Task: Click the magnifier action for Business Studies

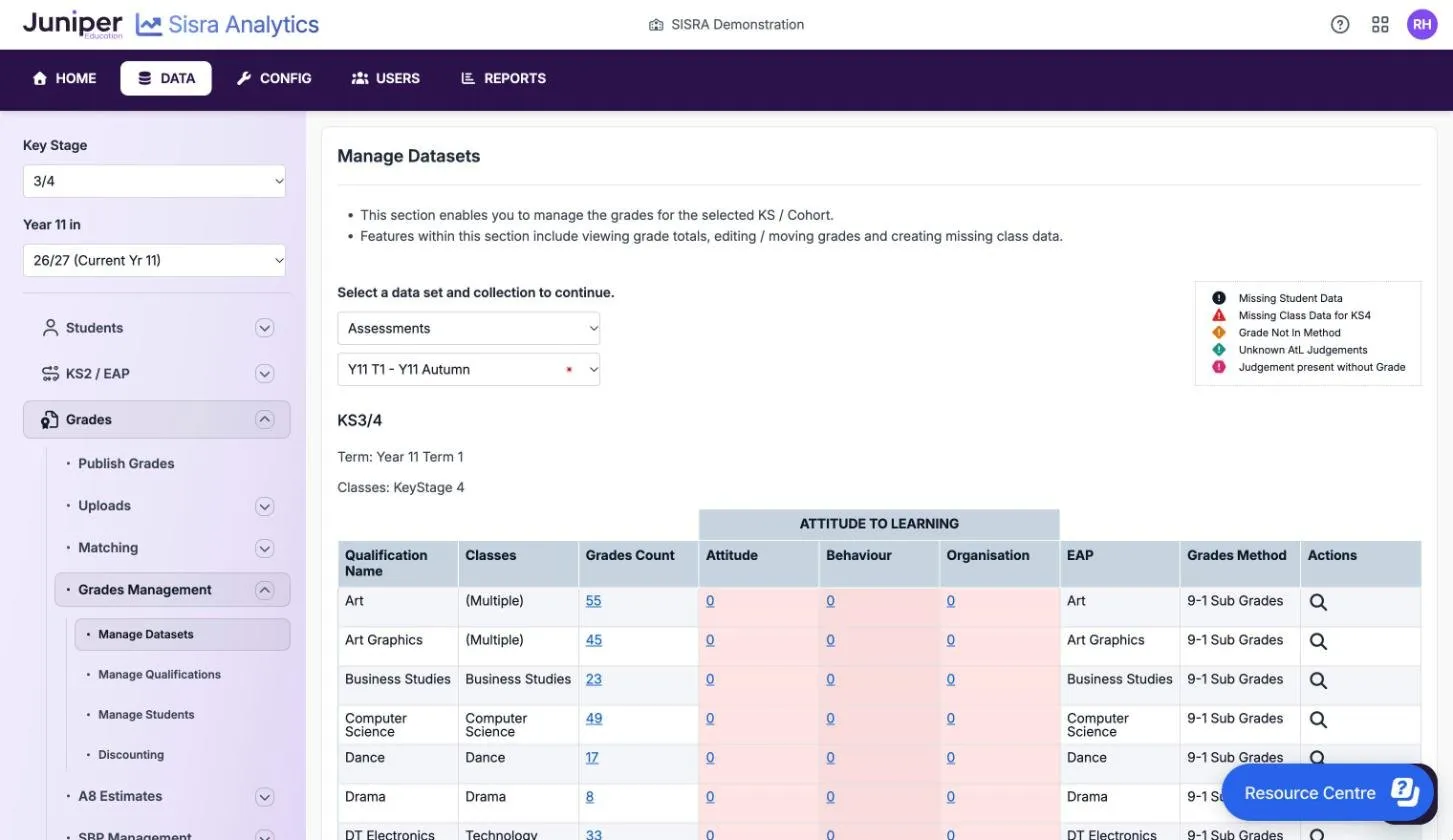Action: [1318, 680]
